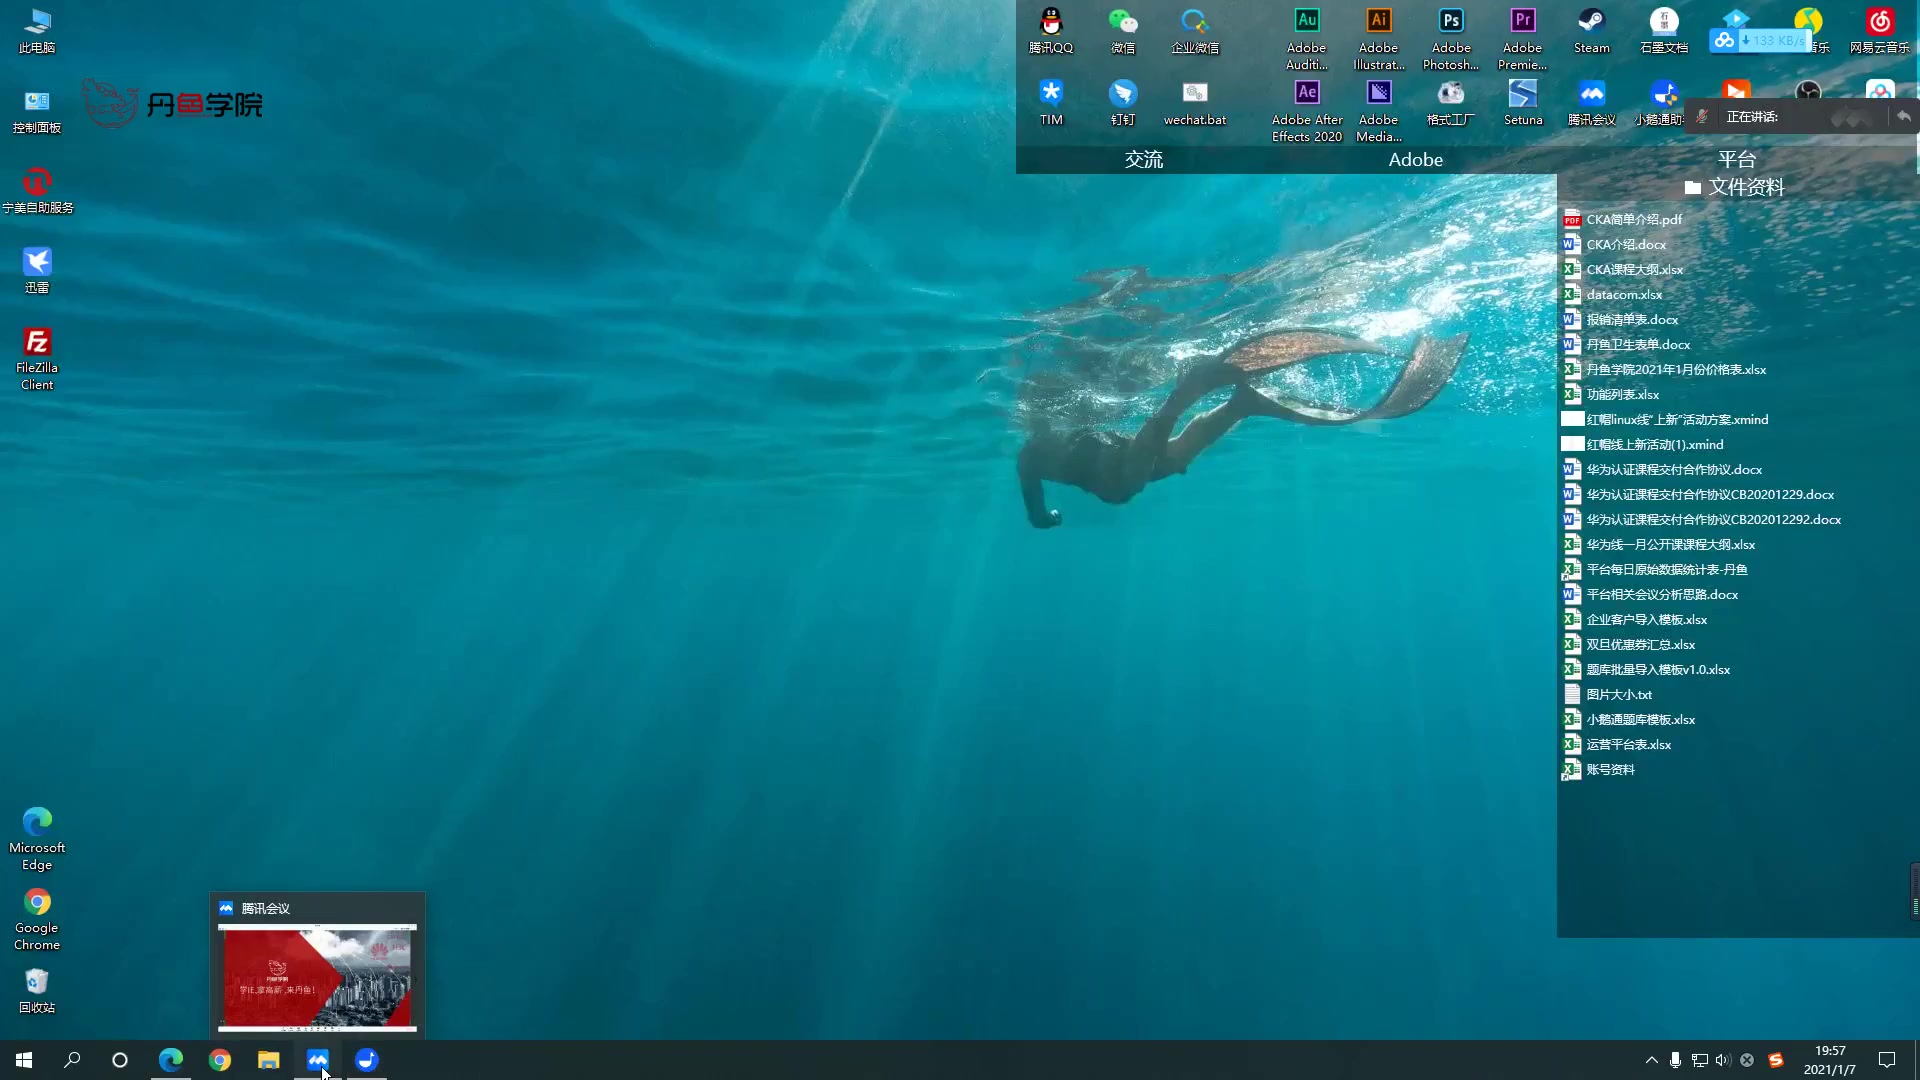Click the return arrow on meeting bar
Viewport: 1920px width, 1080px height.
1904,117
